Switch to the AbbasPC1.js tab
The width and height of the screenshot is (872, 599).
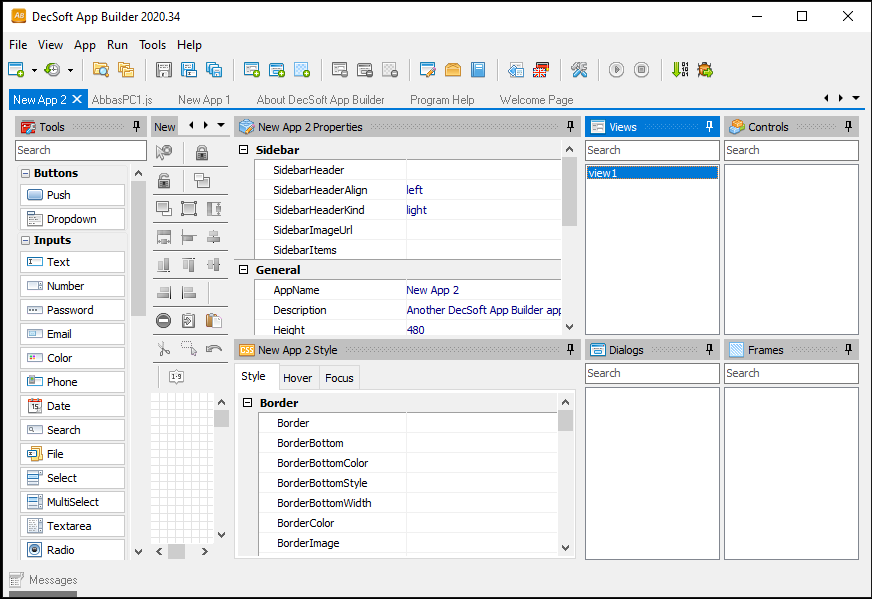point(122,100)
